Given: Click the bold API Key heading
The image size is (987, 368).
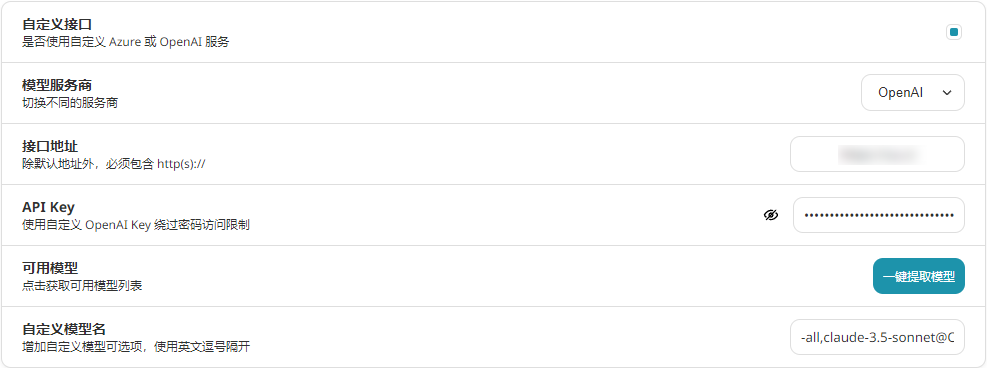Looking at the screenshot, I should 48,207.
